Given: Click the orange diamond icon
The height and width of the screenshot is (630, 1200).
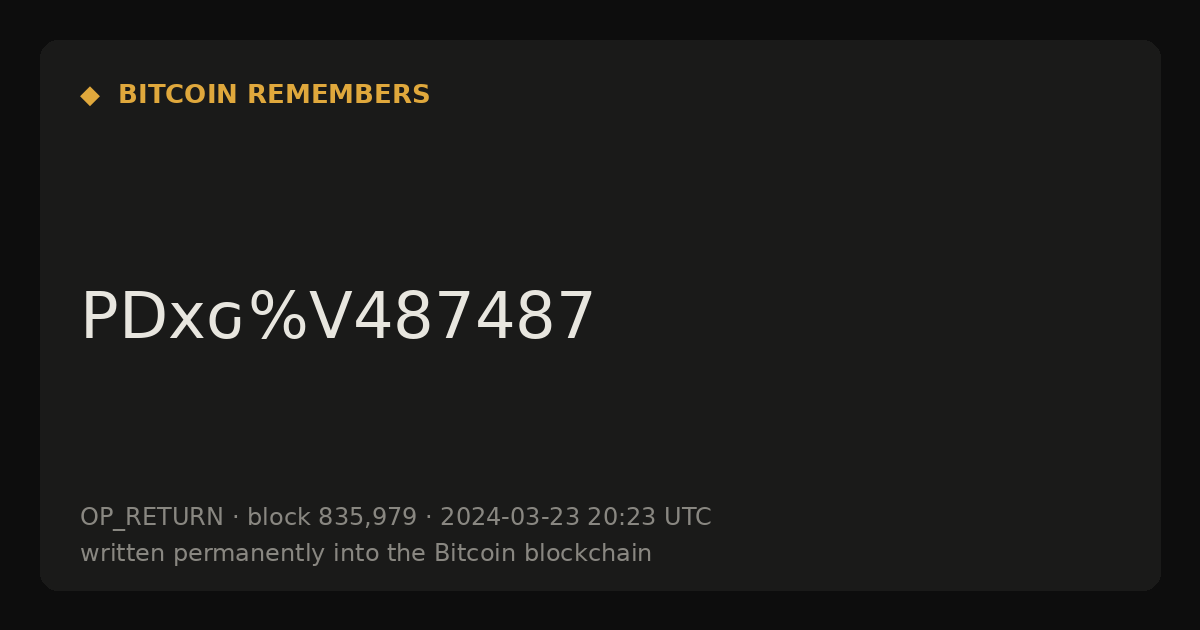Looking at the screenshot, I should 90,95.
